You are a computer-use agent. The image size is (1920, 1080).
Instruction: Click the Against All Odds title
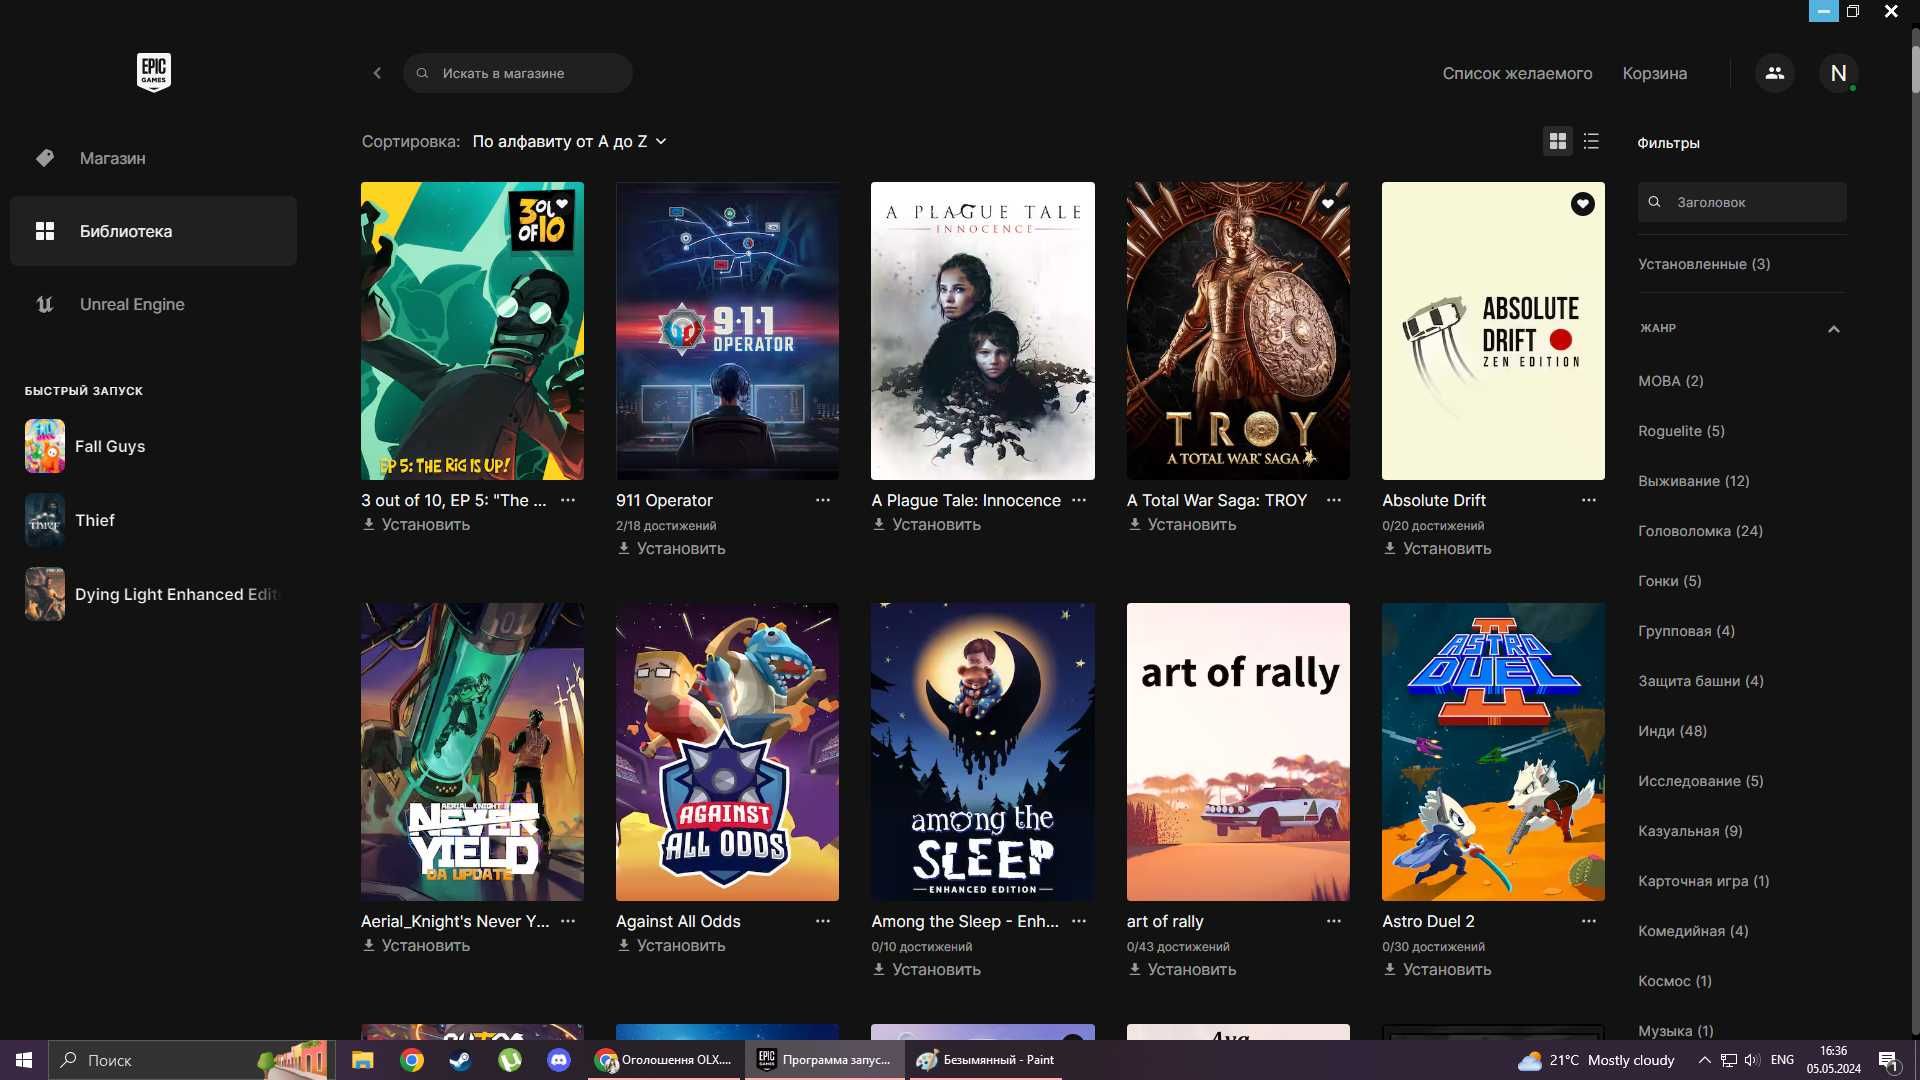(678, 921)
